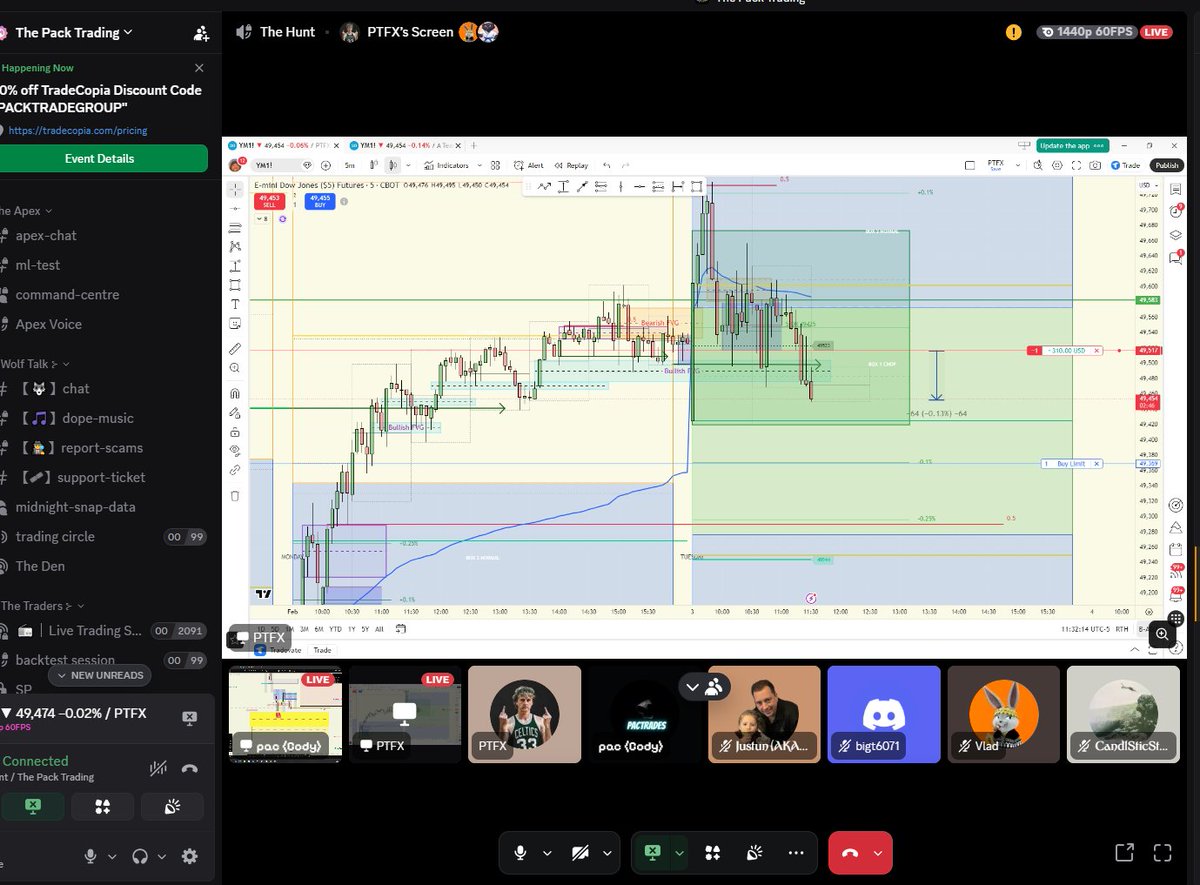The height and width of the screenshot is (885, 1200).
Task: Open the Discord user settings gear
Action: pos(190,856)
